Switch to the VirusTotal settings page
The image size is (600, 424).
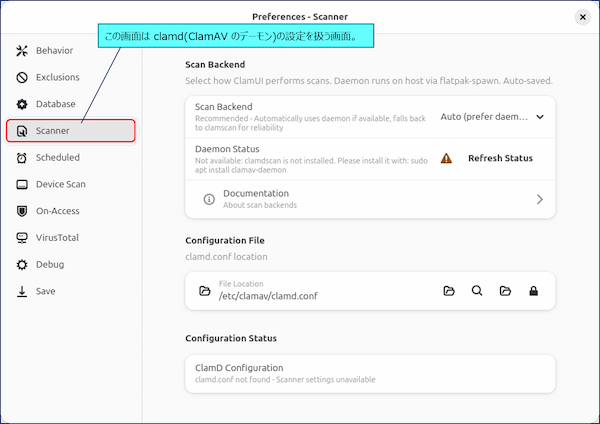click(71, 238)
